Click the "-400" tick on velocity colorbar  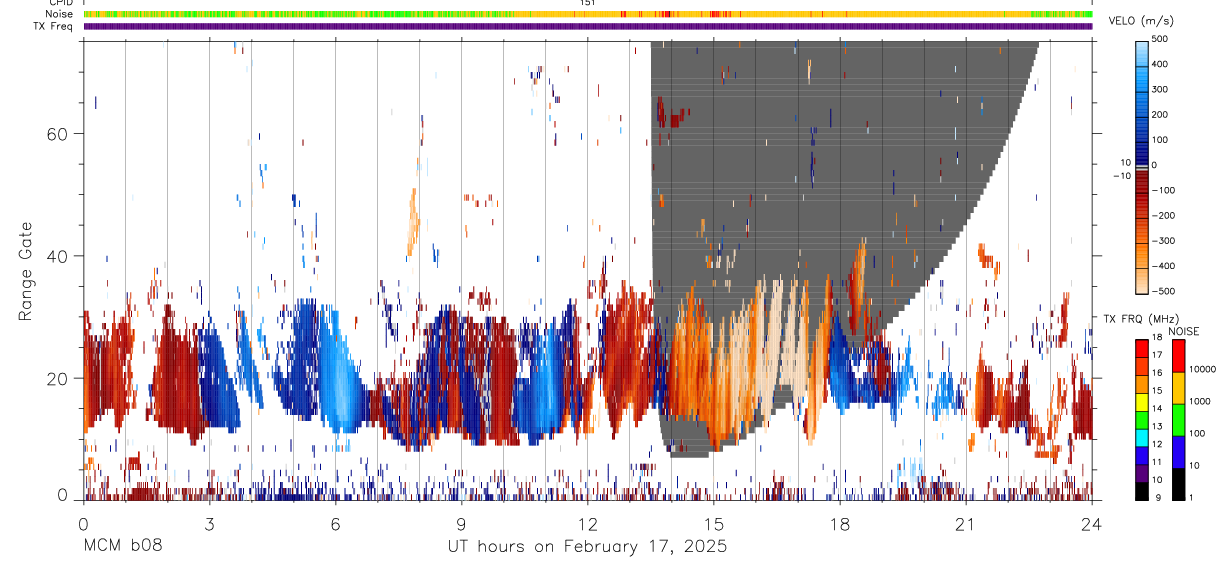point(1163,266)
